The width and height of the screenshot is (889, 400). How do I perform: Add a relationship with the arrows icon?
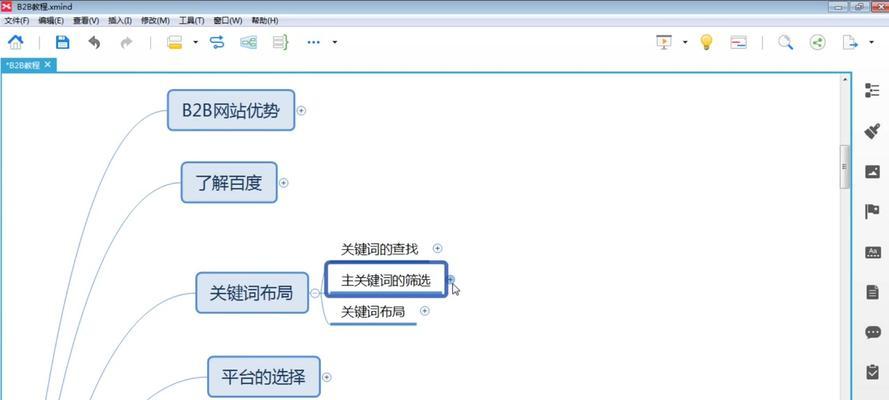pyautogui.click(x=217, y=42)
